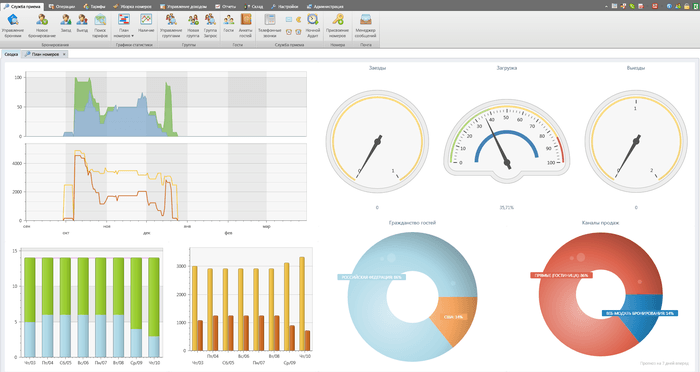Screen dimensions: 700x372
Task: Click Присвоение номеров key icon
Action: pyautogui.click(x=338, y=26)
